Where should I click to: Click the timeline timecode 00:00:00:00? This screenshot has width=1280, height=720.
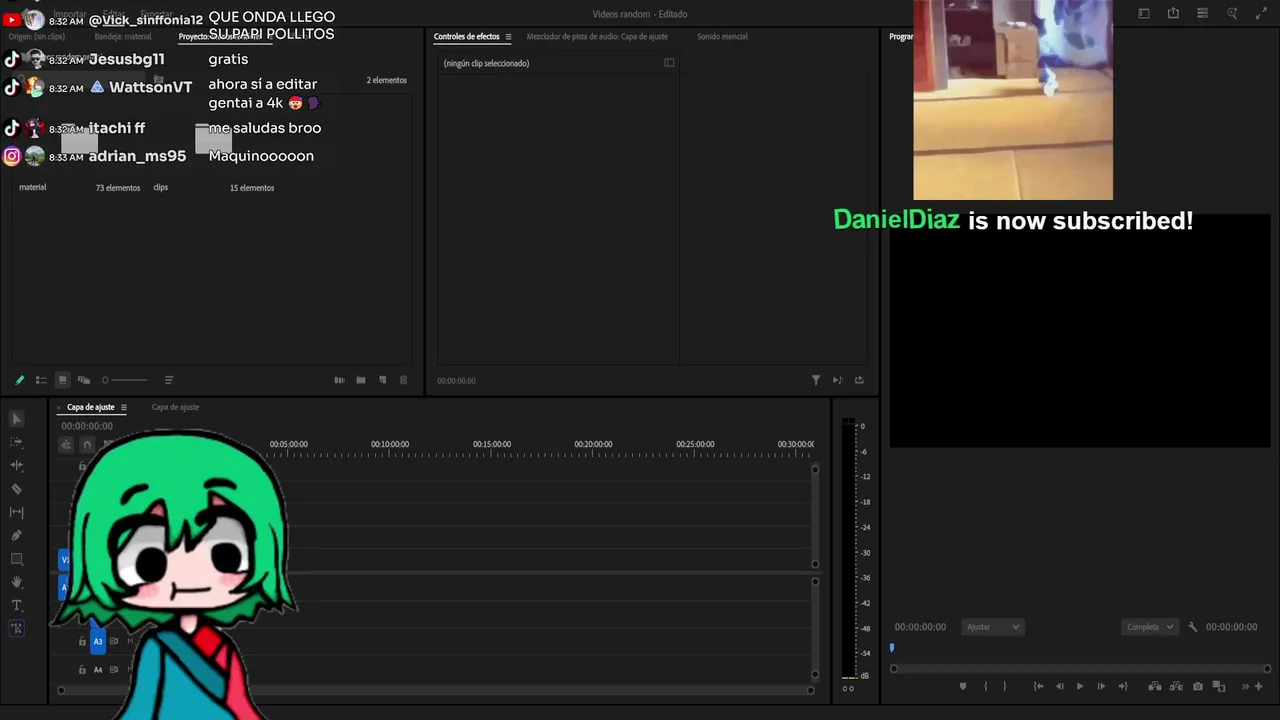tap(87, 426)
